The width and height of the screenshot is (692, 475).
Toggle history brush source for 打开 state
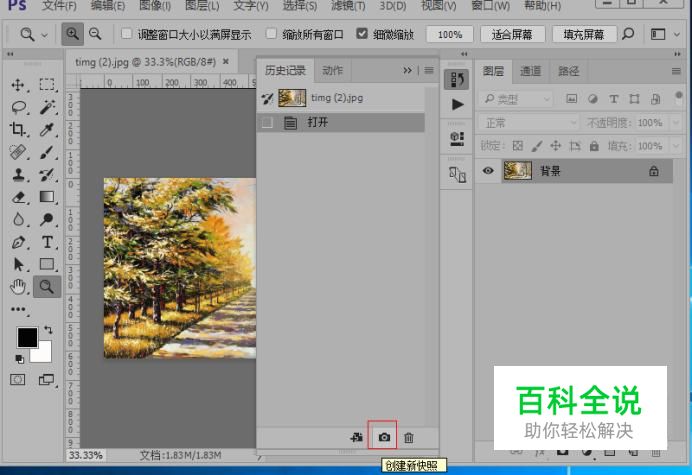(x=267, y=122)
